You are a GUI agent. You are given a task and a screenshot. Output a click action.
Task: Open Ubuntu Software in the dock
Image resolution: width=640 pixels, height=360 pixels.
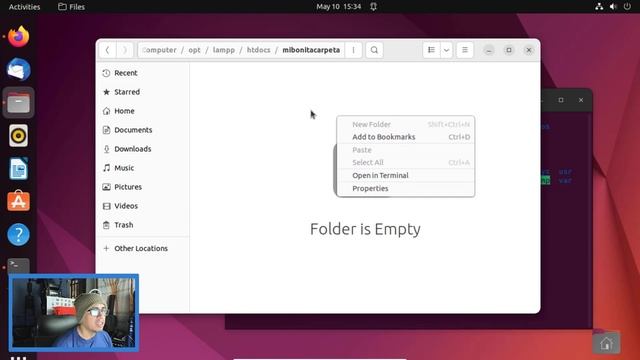[x=18, y=201]
